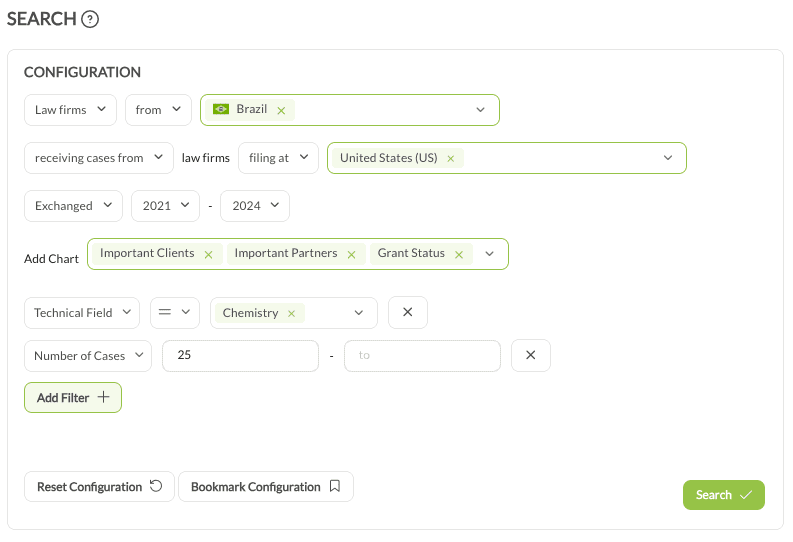Expand the Add Chart options chevron
This screenshot has width=793, height=542.
pos(489,254)
